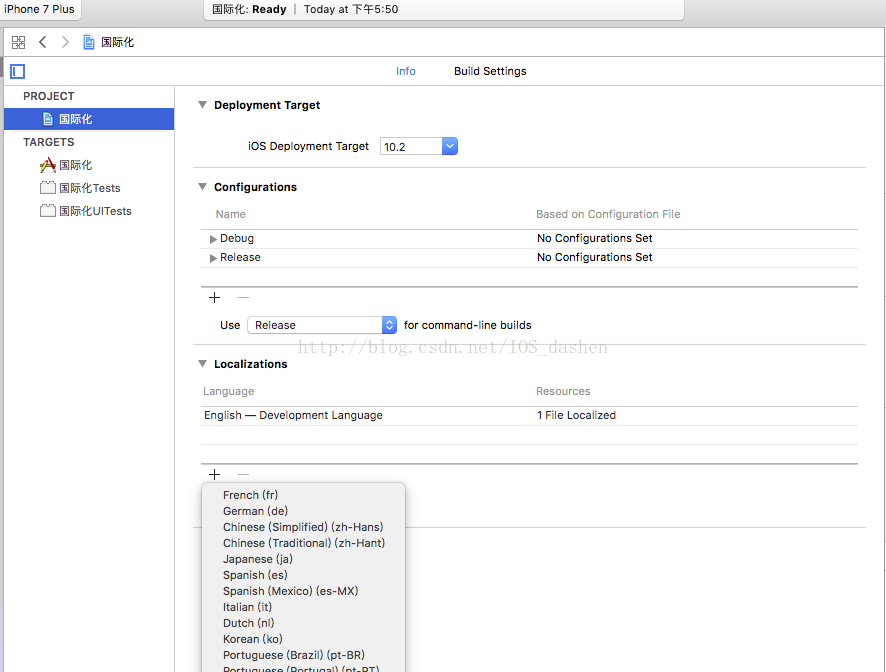
Task: Click the 10.2 deployment target field
Action: [411, 147]
